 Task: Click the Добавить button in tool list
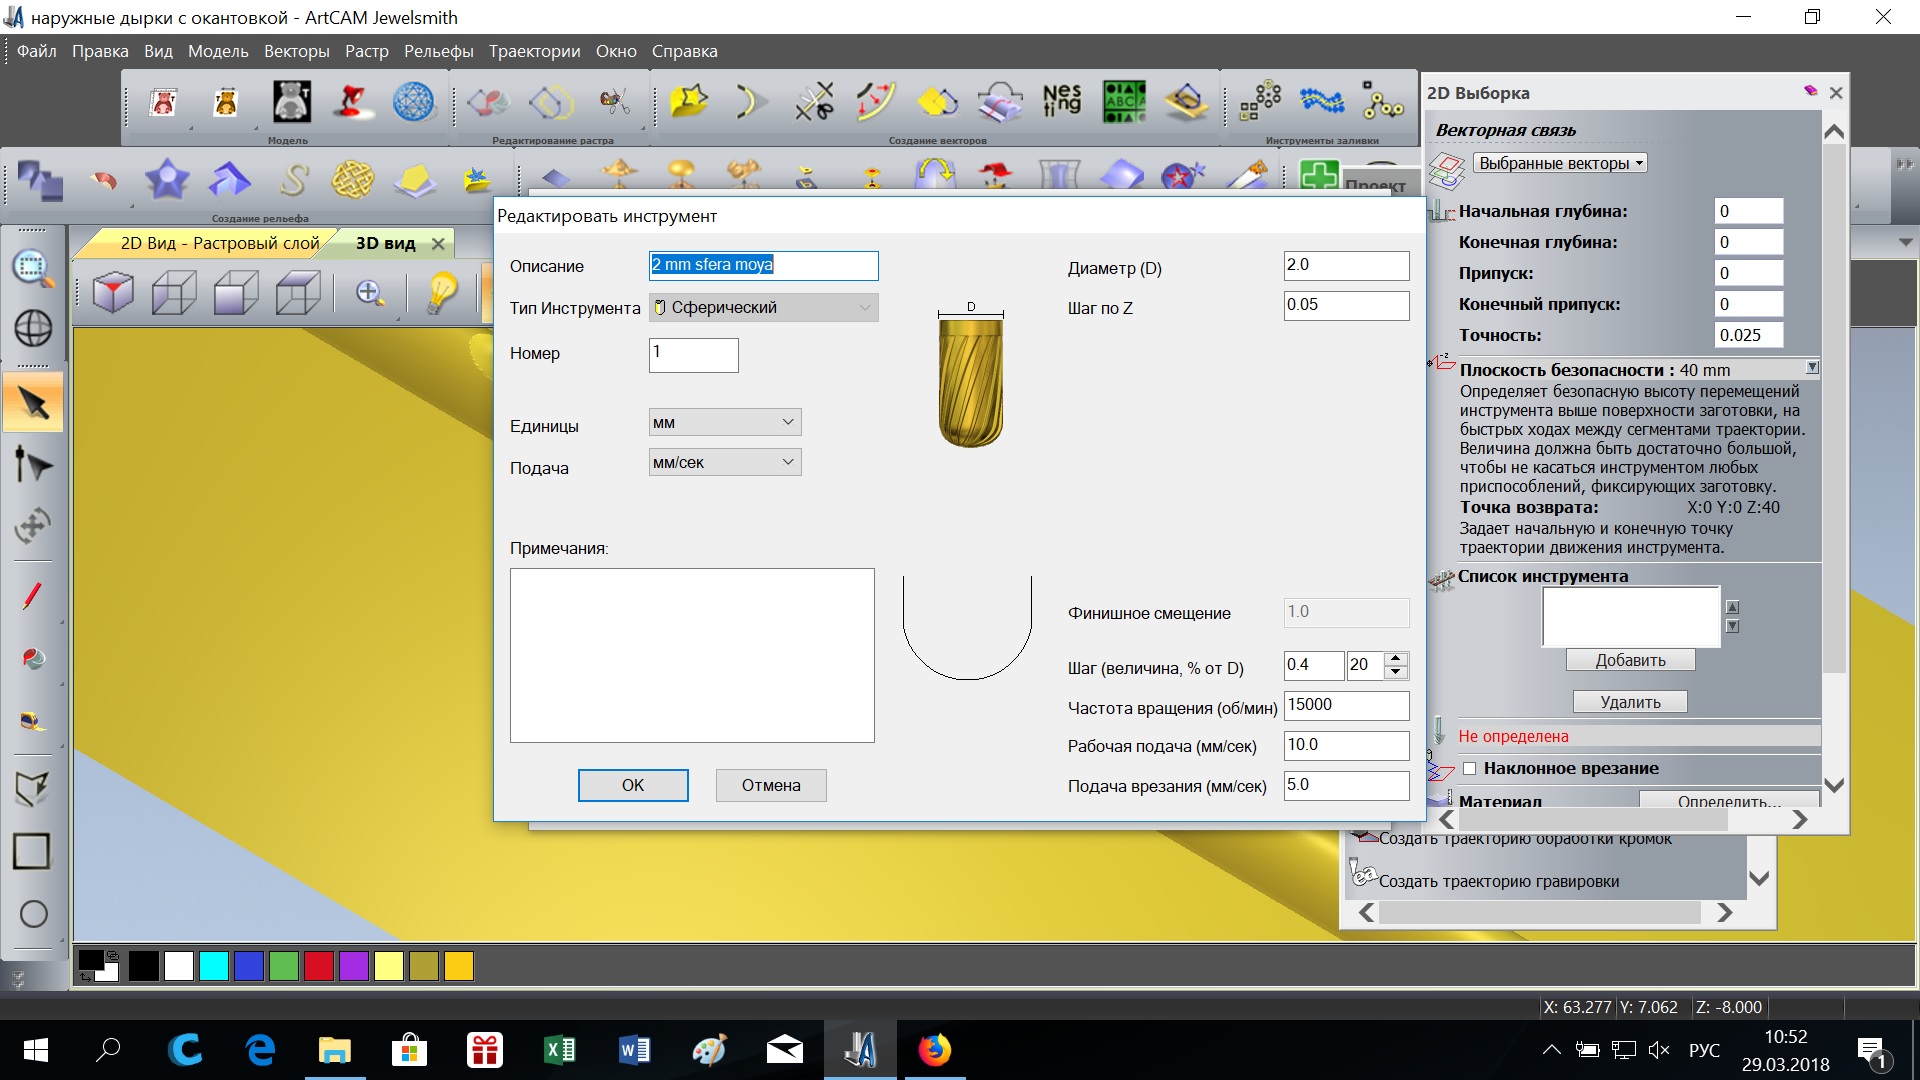[1630, 660]
